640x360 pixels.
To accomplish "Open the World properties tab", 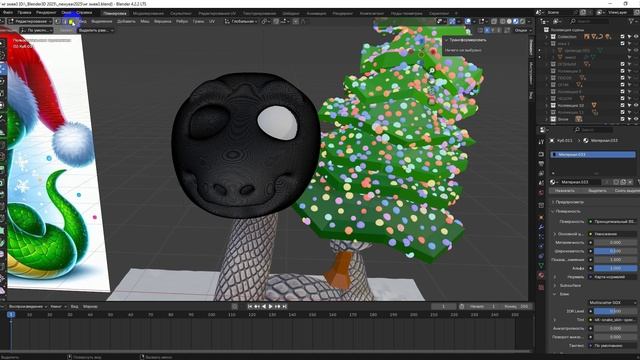I will (x=541, y=193).
